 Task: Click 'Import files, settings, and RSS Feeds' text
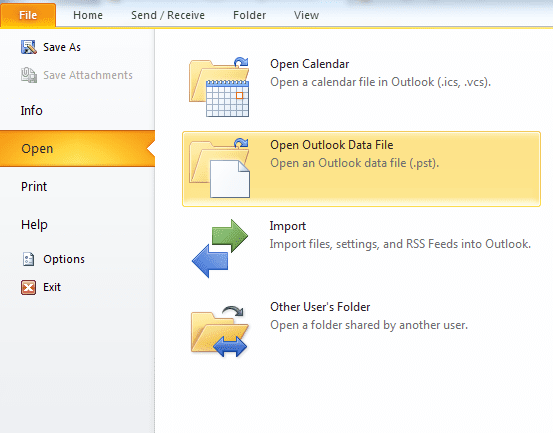[400, 244]
